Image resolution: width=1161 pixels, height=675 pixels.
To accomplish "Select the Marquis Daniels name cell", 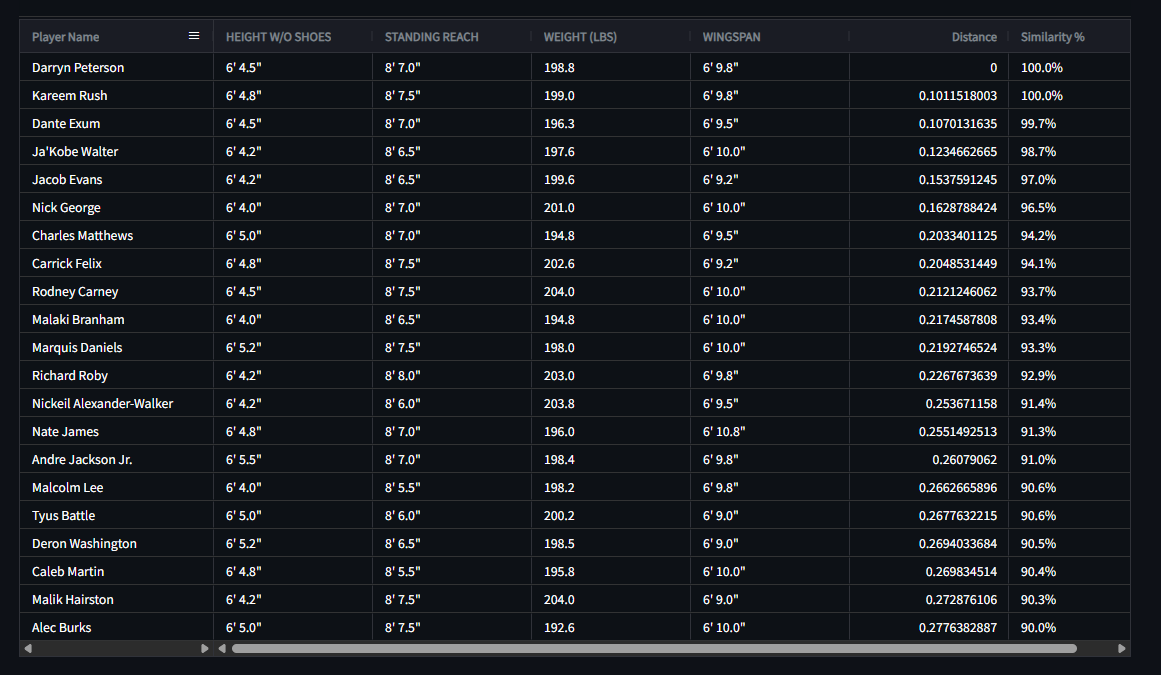I will tap(116, 348).
